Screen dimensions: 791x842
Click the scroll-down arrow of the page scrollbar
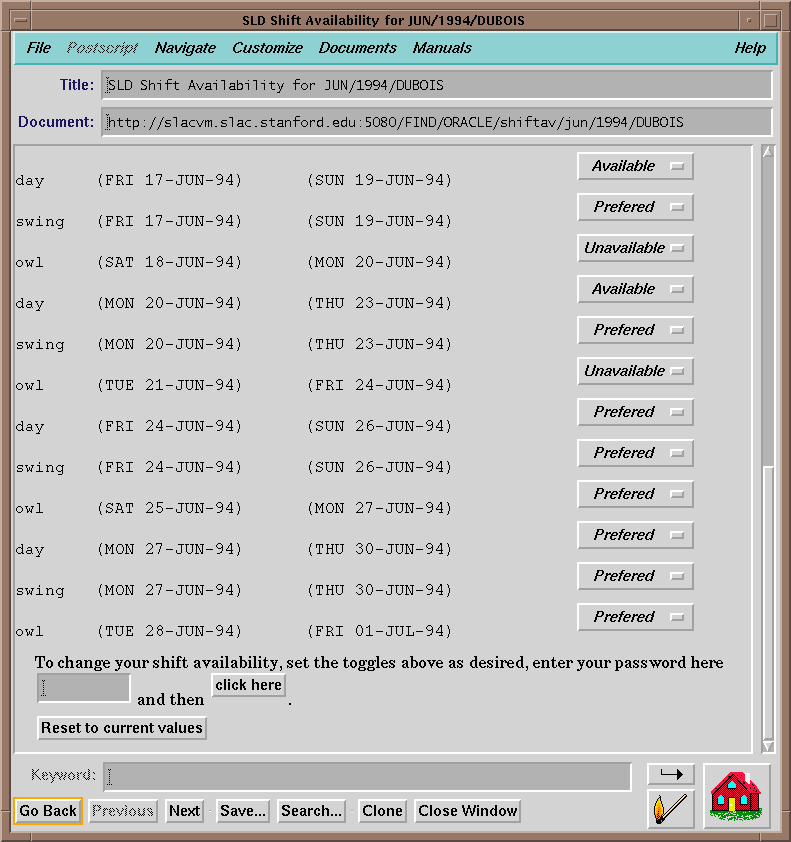(x=768, y=746)
